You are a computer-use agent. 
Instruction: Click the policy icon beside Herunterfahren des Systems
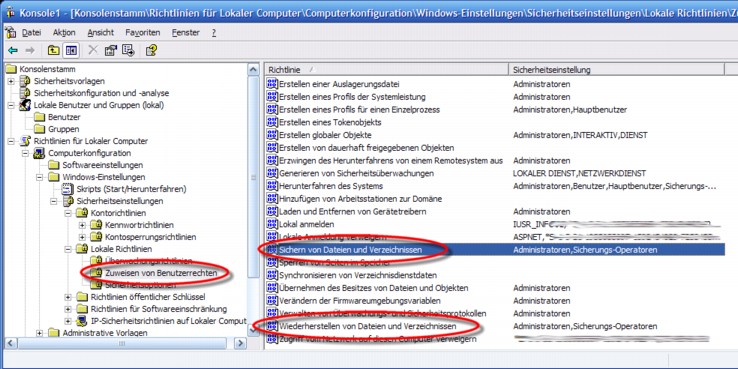[x=272, y=186]
